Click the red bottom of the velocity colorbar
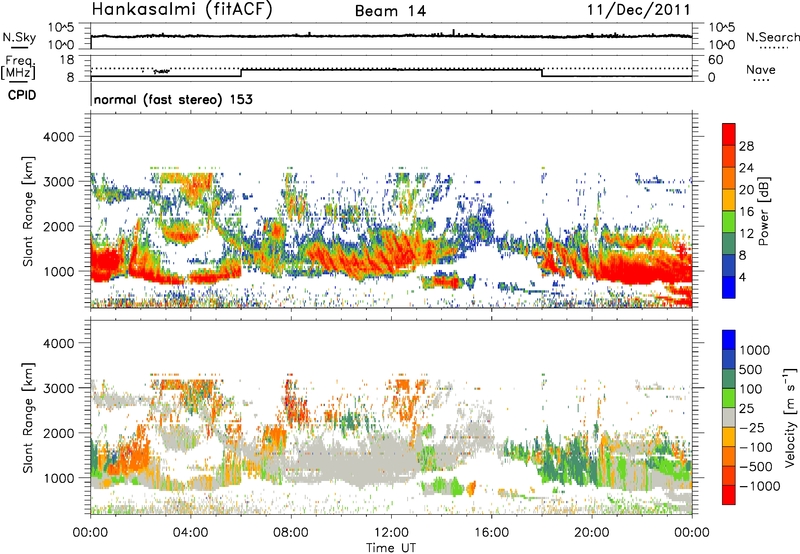The image size is (800, 554). click(x=729, y=495)
